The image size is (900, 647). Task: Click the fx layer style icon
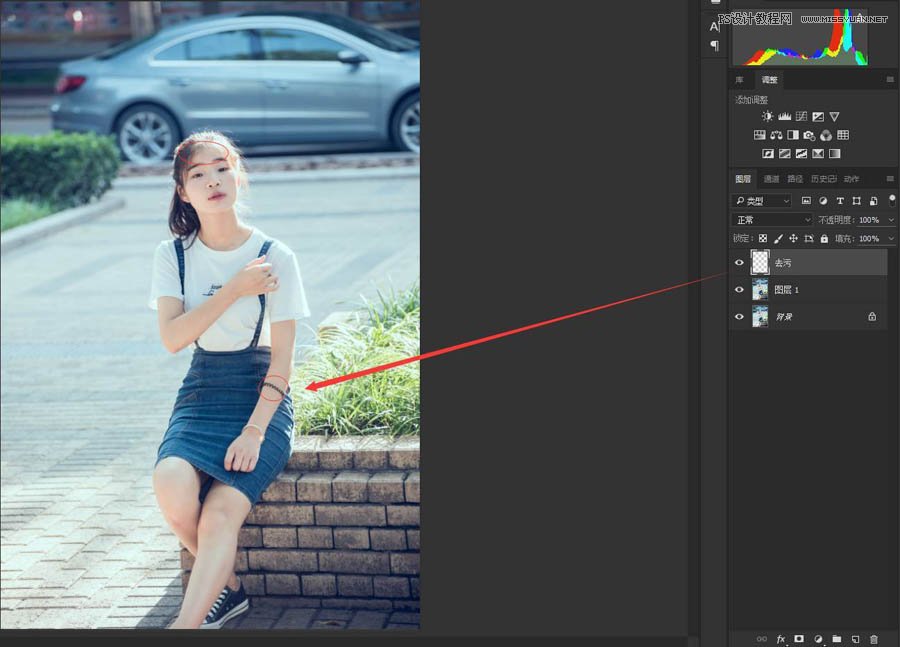[780, 639]
